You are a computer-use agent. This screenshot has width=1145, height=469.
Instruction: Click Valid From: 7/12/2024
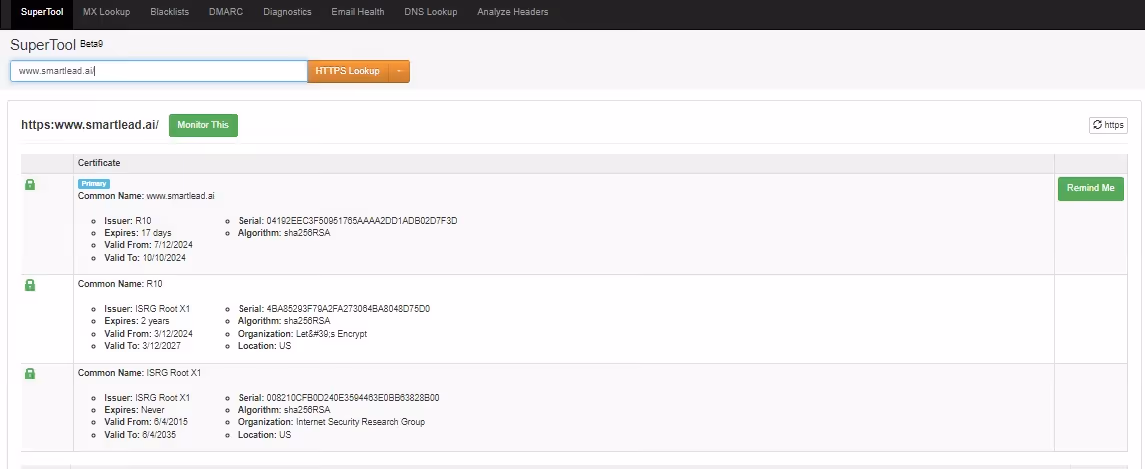click(148, 245)
